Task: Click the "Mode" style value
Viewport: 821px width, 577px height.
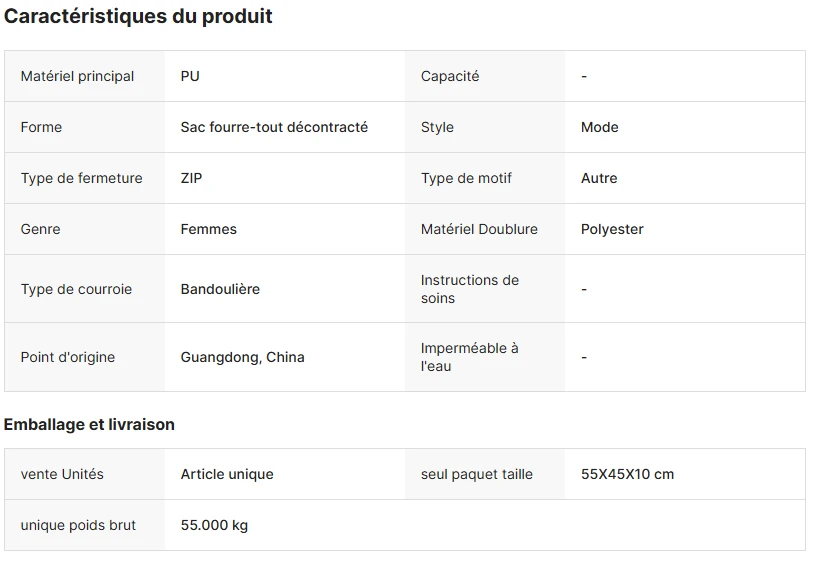Action: click(x=600, y=127)
